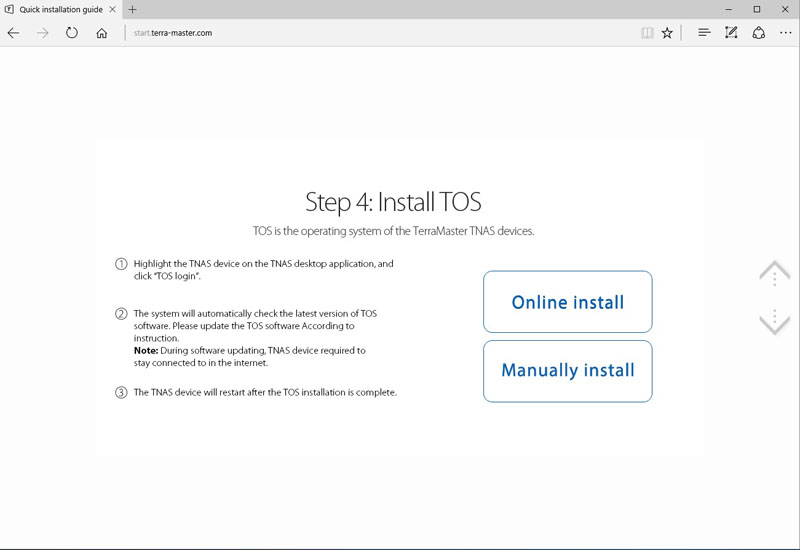This screenshot has width=800, height=550.
Task: Open the browser home page
Action: point(102,33)
